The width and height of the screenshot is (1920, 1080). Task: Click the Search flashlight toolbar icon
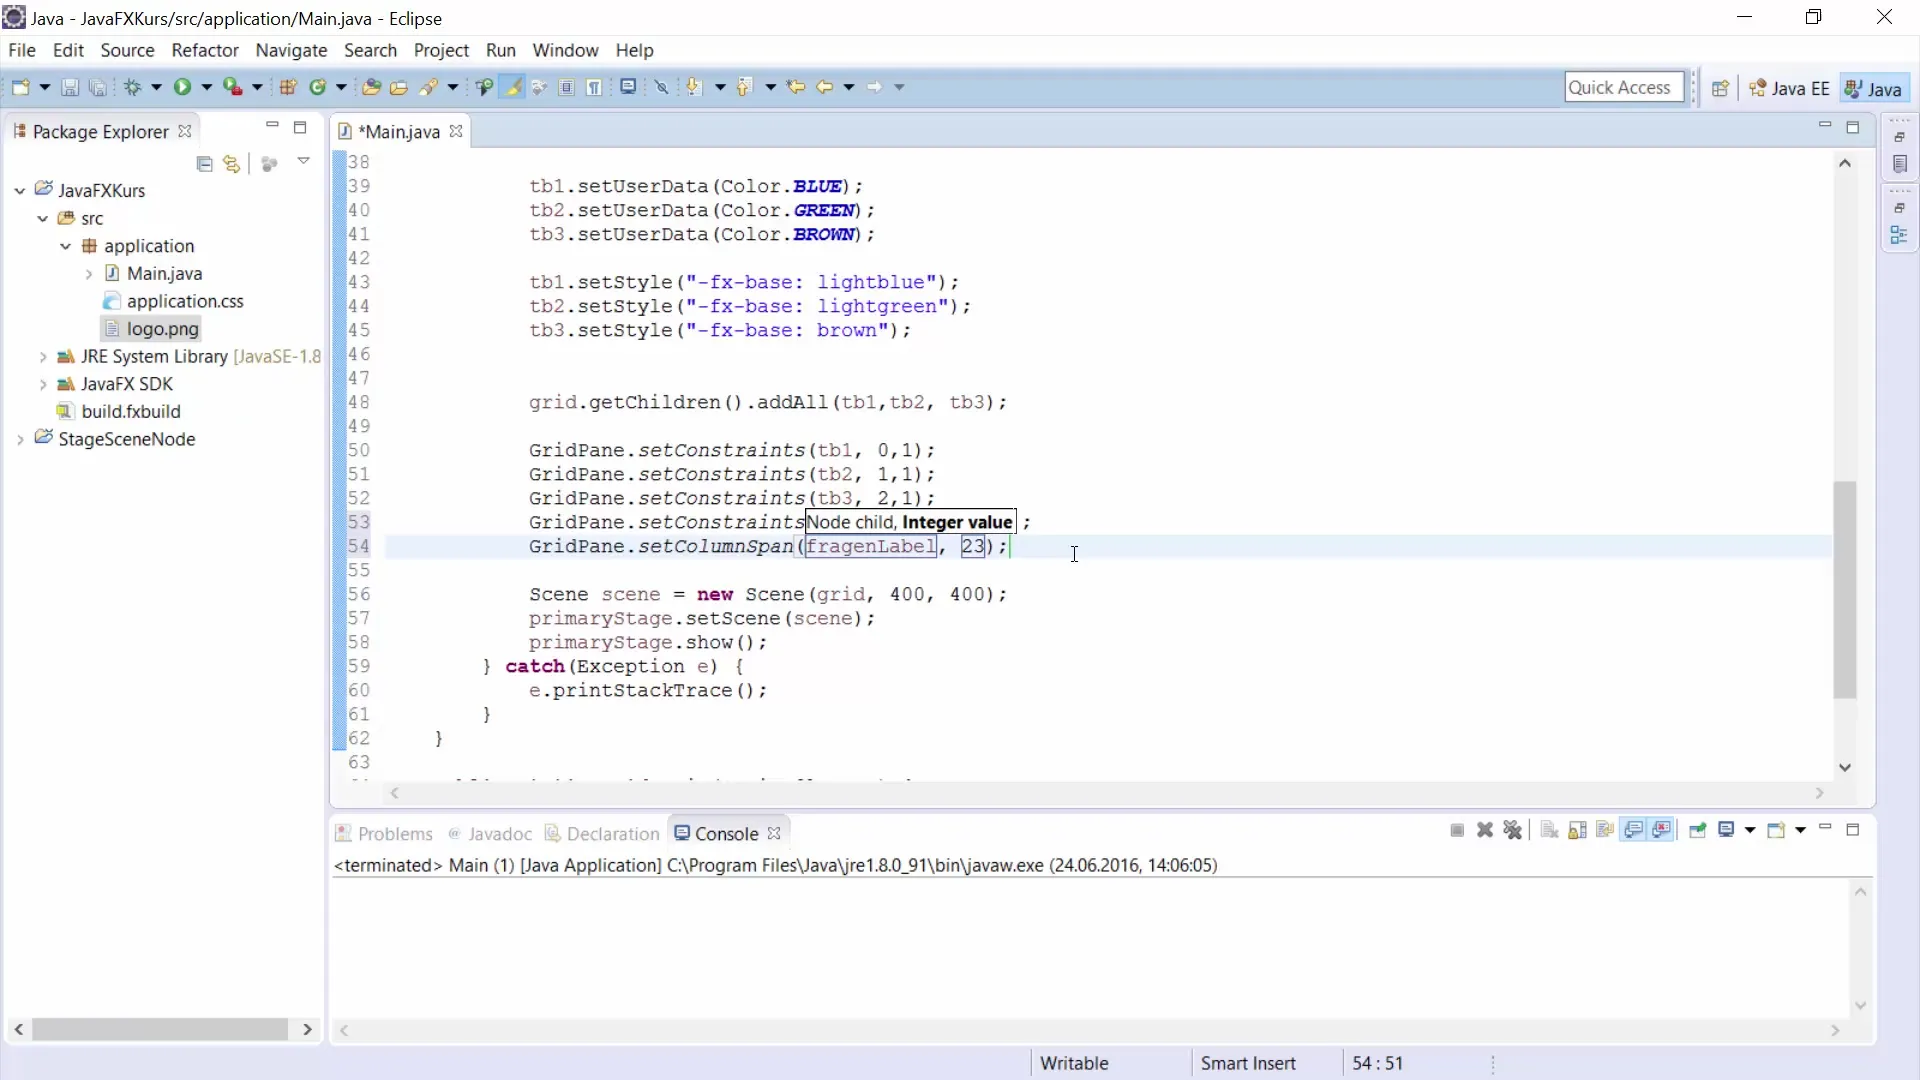click(x=429, y=87)
